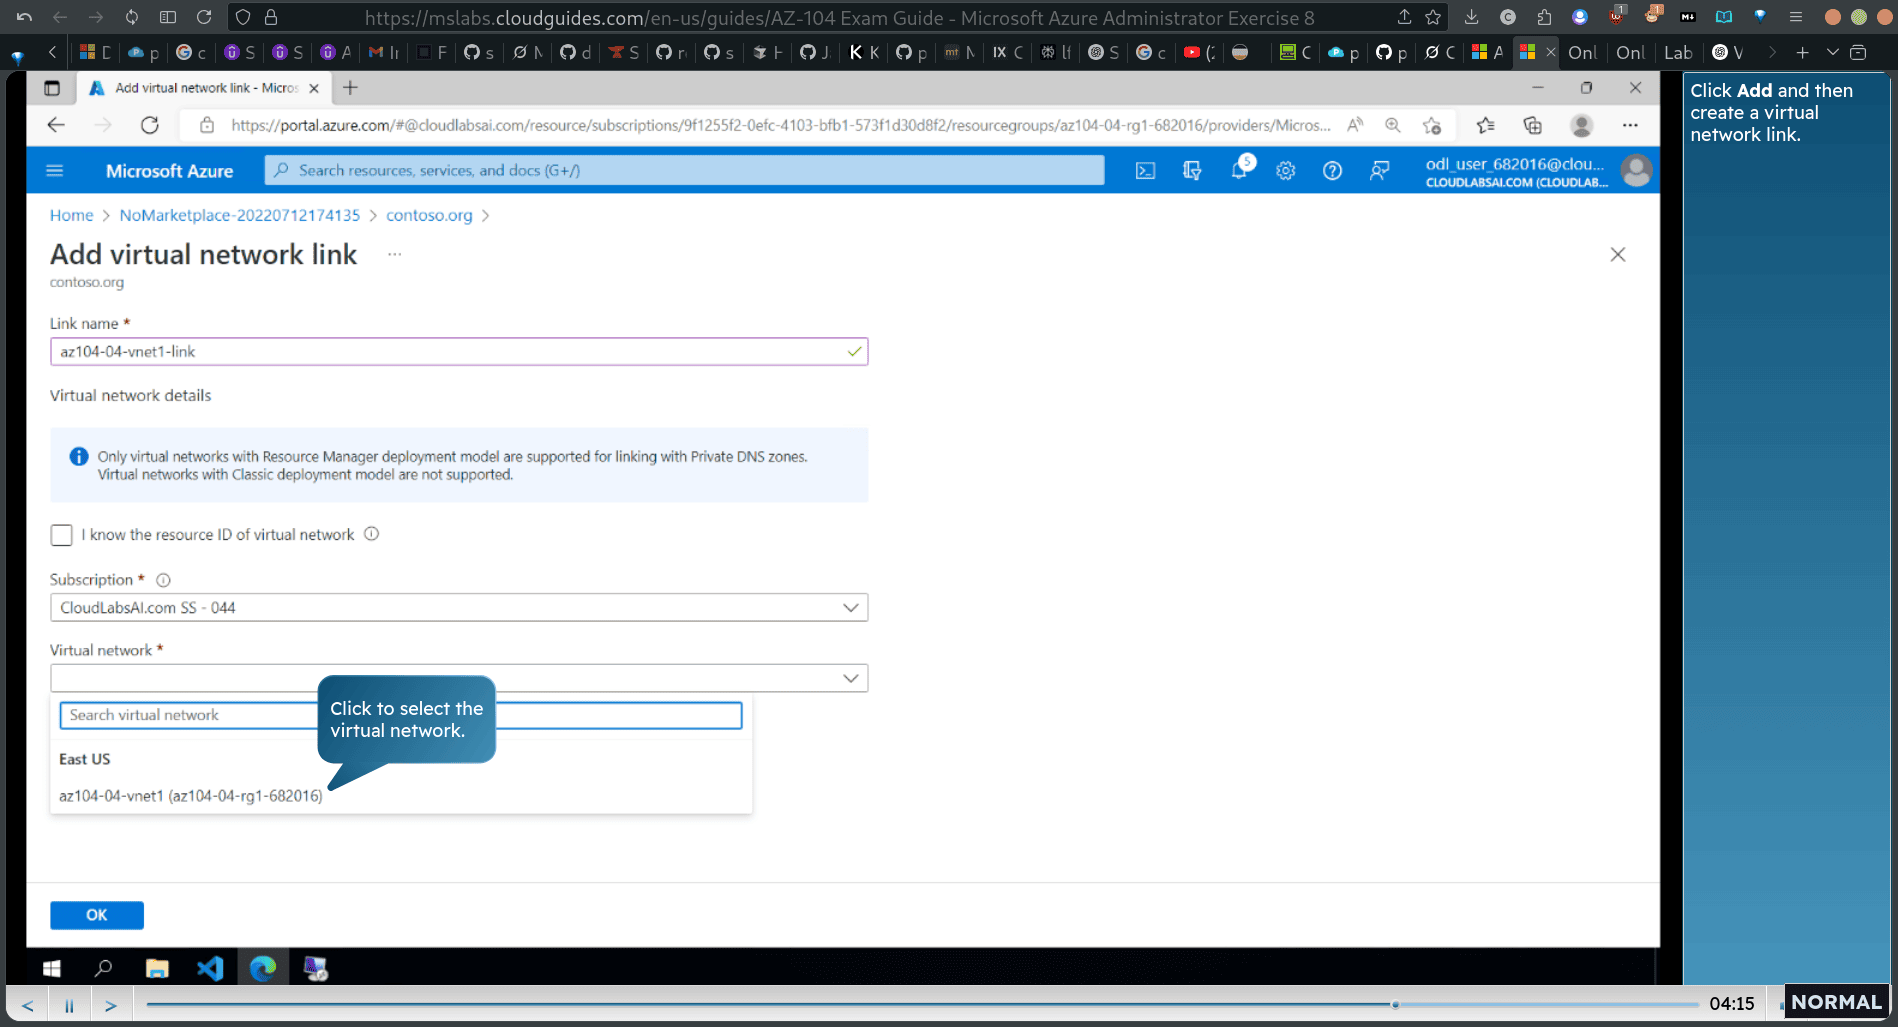1898x1027 pixels.
Task: Click the Link name input field
Action: pyautogui.click(x=459, y=352)
